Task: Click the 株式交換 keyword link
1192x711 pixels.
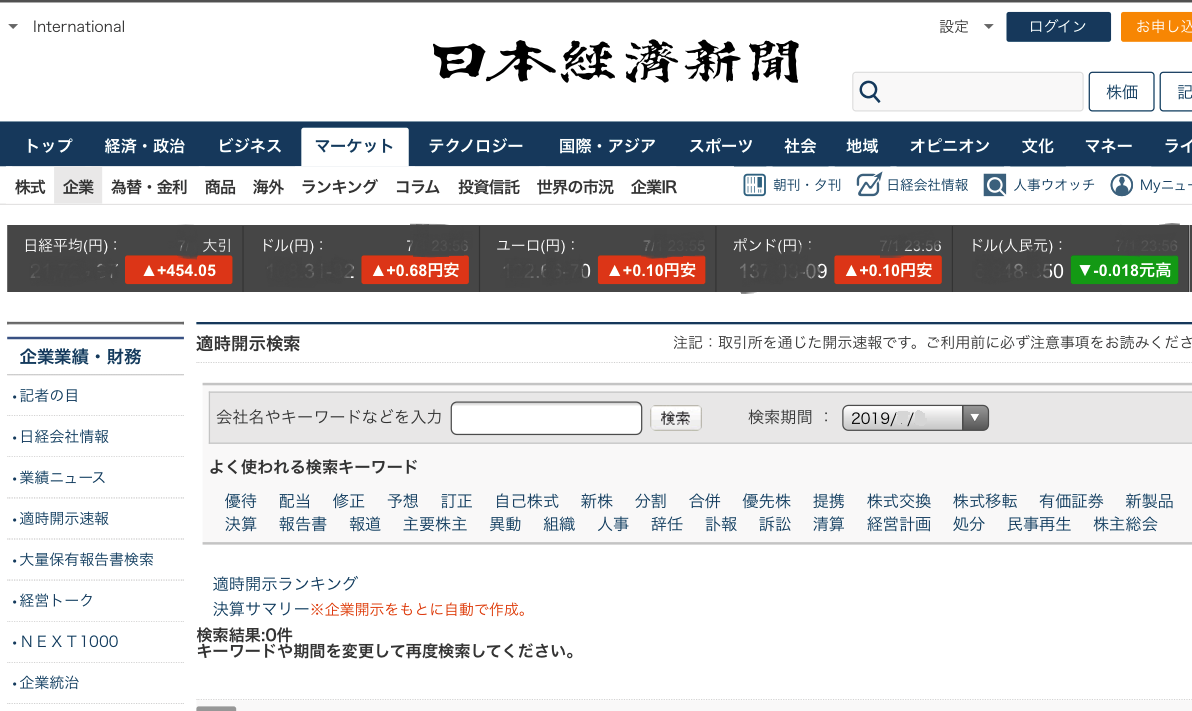Action: pos(899,501)
